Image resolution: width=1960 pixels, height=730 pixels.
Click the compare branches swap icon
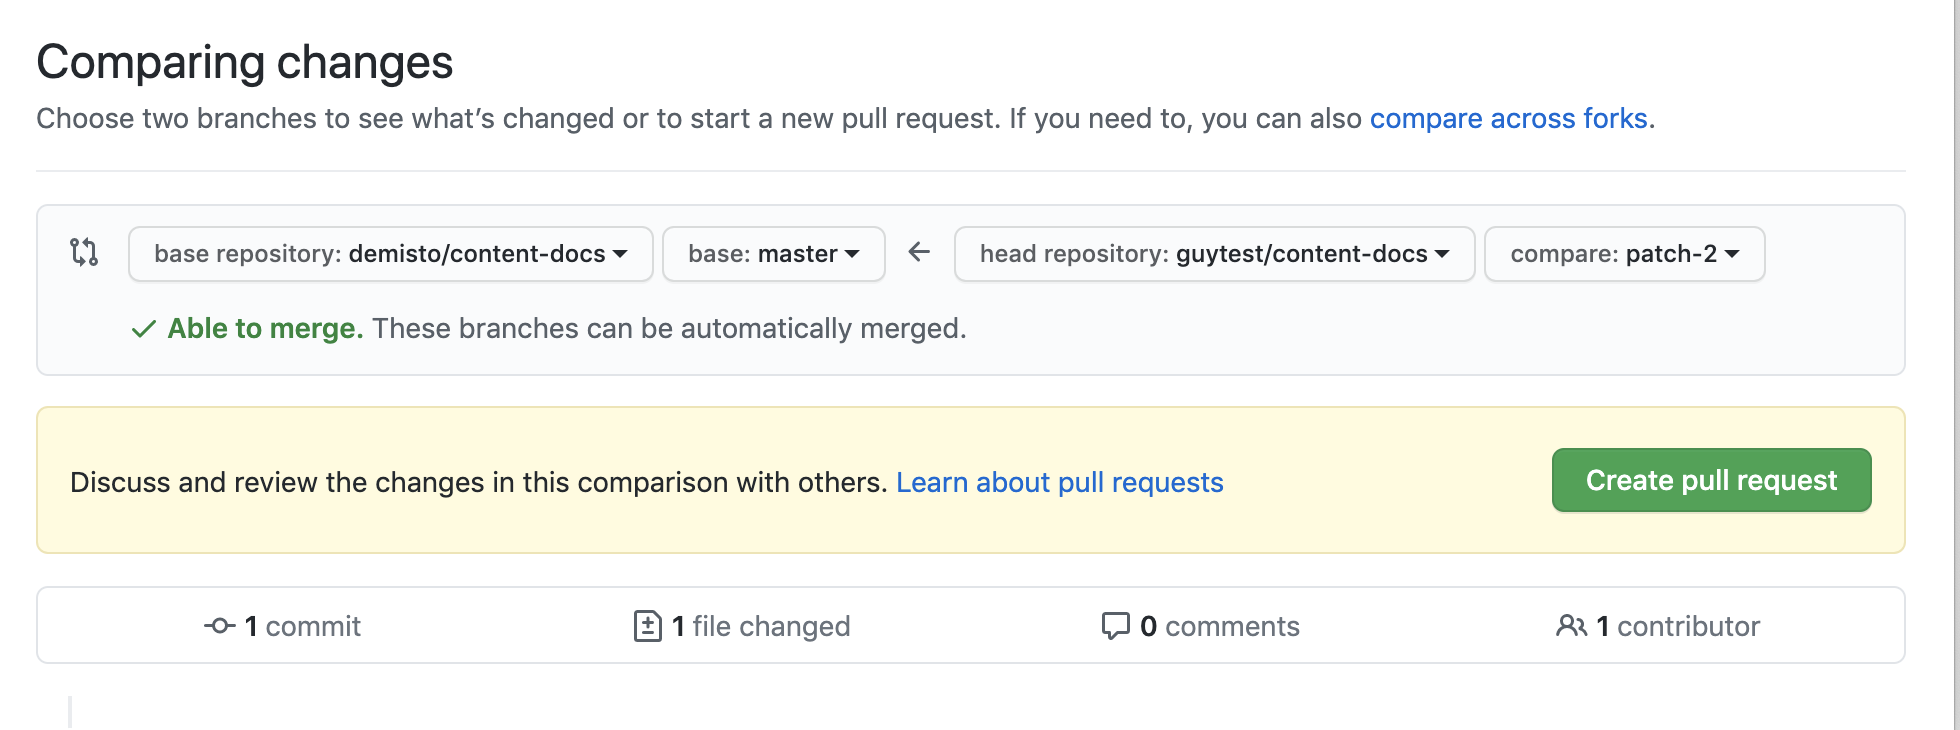click(x=84, y=252)
